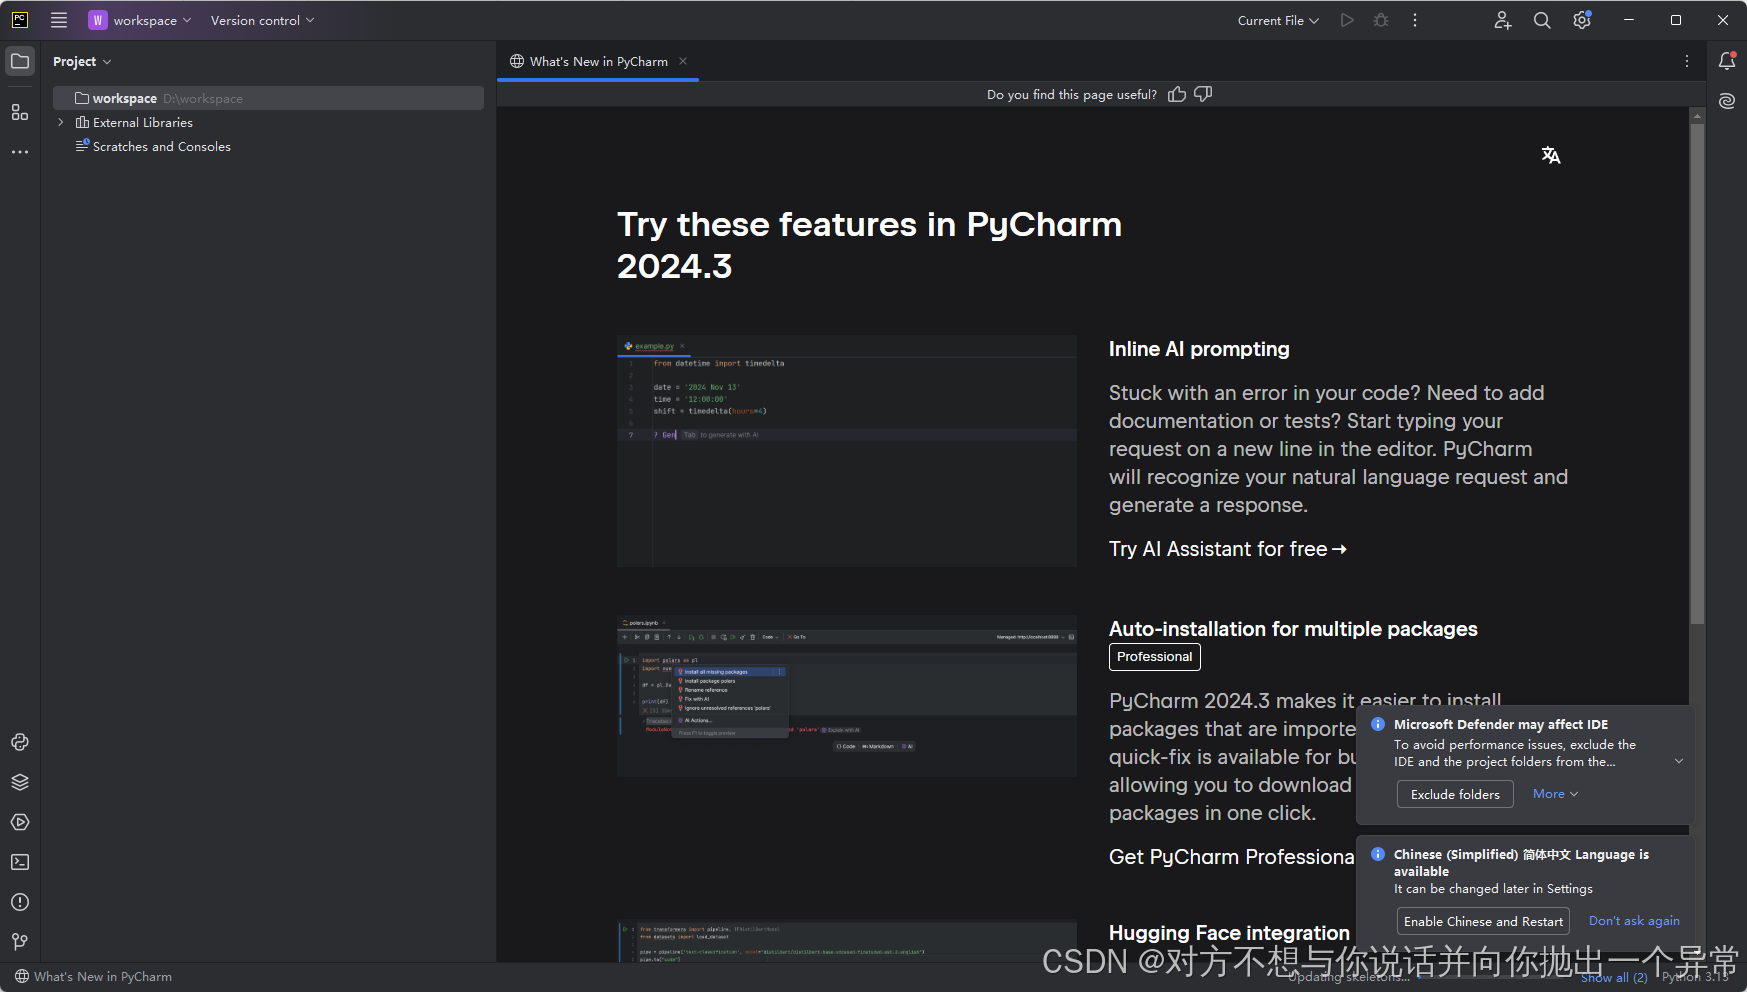Screen dimensions: 1747x992
Task: Open Search Everywhere magnifier
Action: (x=1542, y=20)
